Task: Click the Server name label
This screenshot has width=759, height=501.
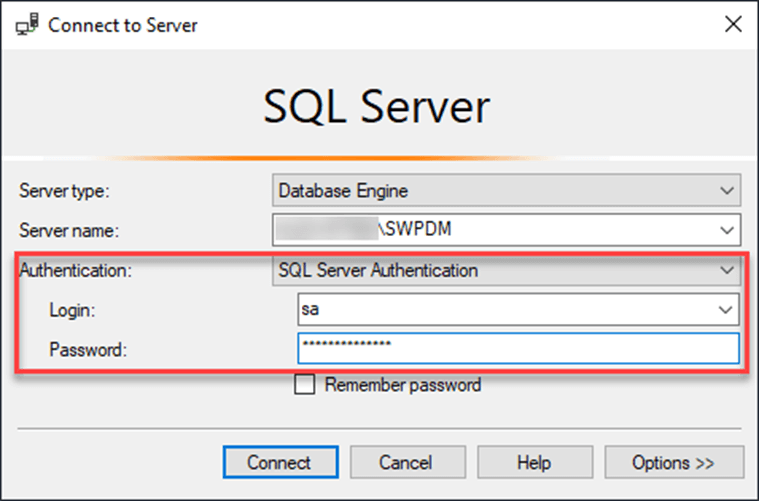Action: point(69,230)
